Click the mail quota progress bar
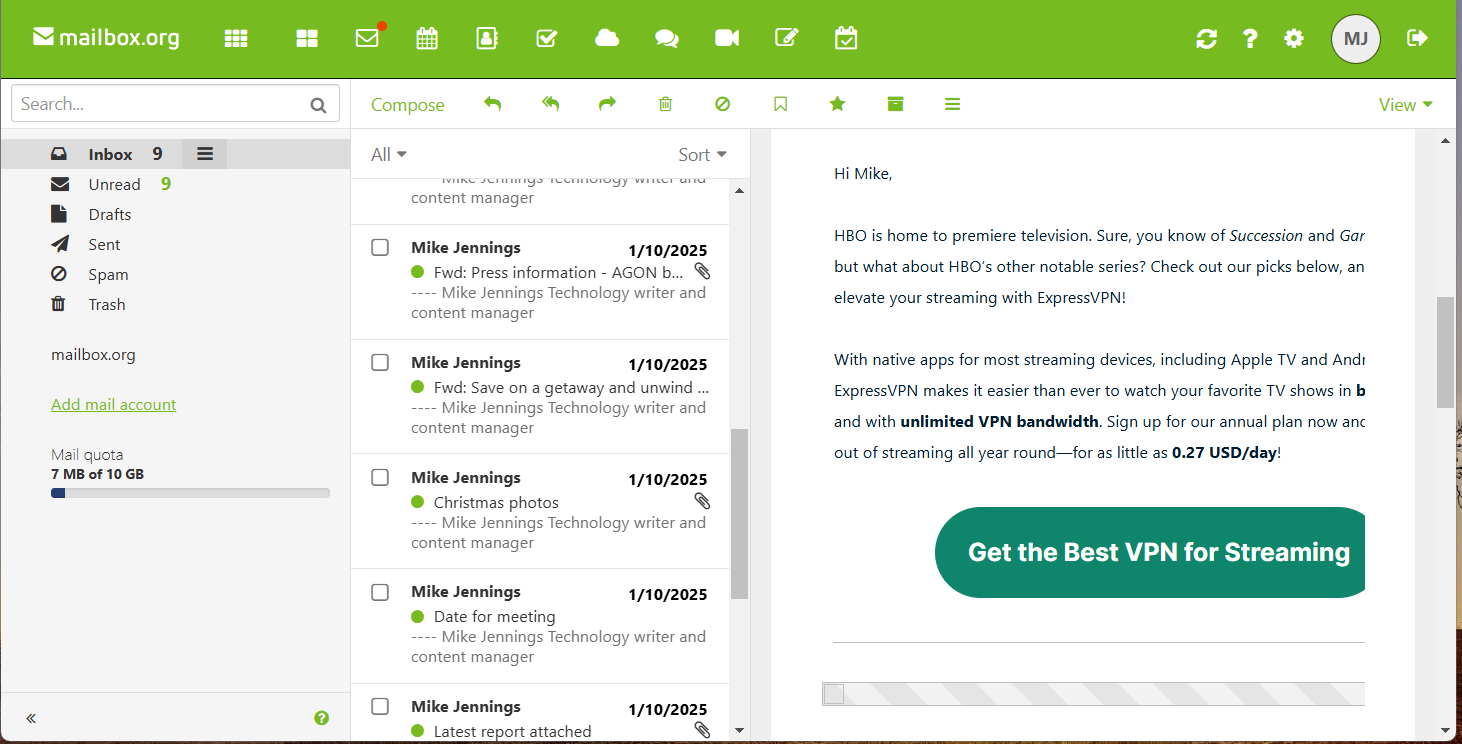1462x744 pixels. click(190, 493)
